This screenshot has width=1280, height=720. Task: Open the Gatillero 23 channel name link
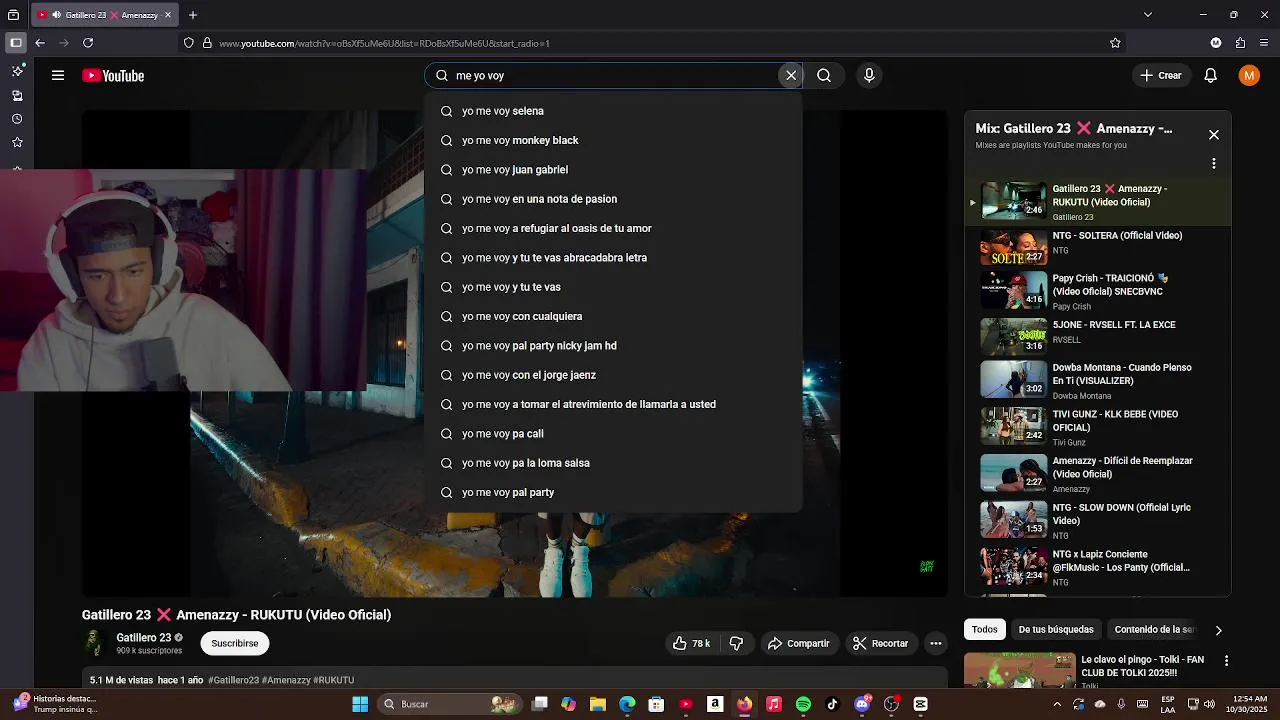point(143,637)
